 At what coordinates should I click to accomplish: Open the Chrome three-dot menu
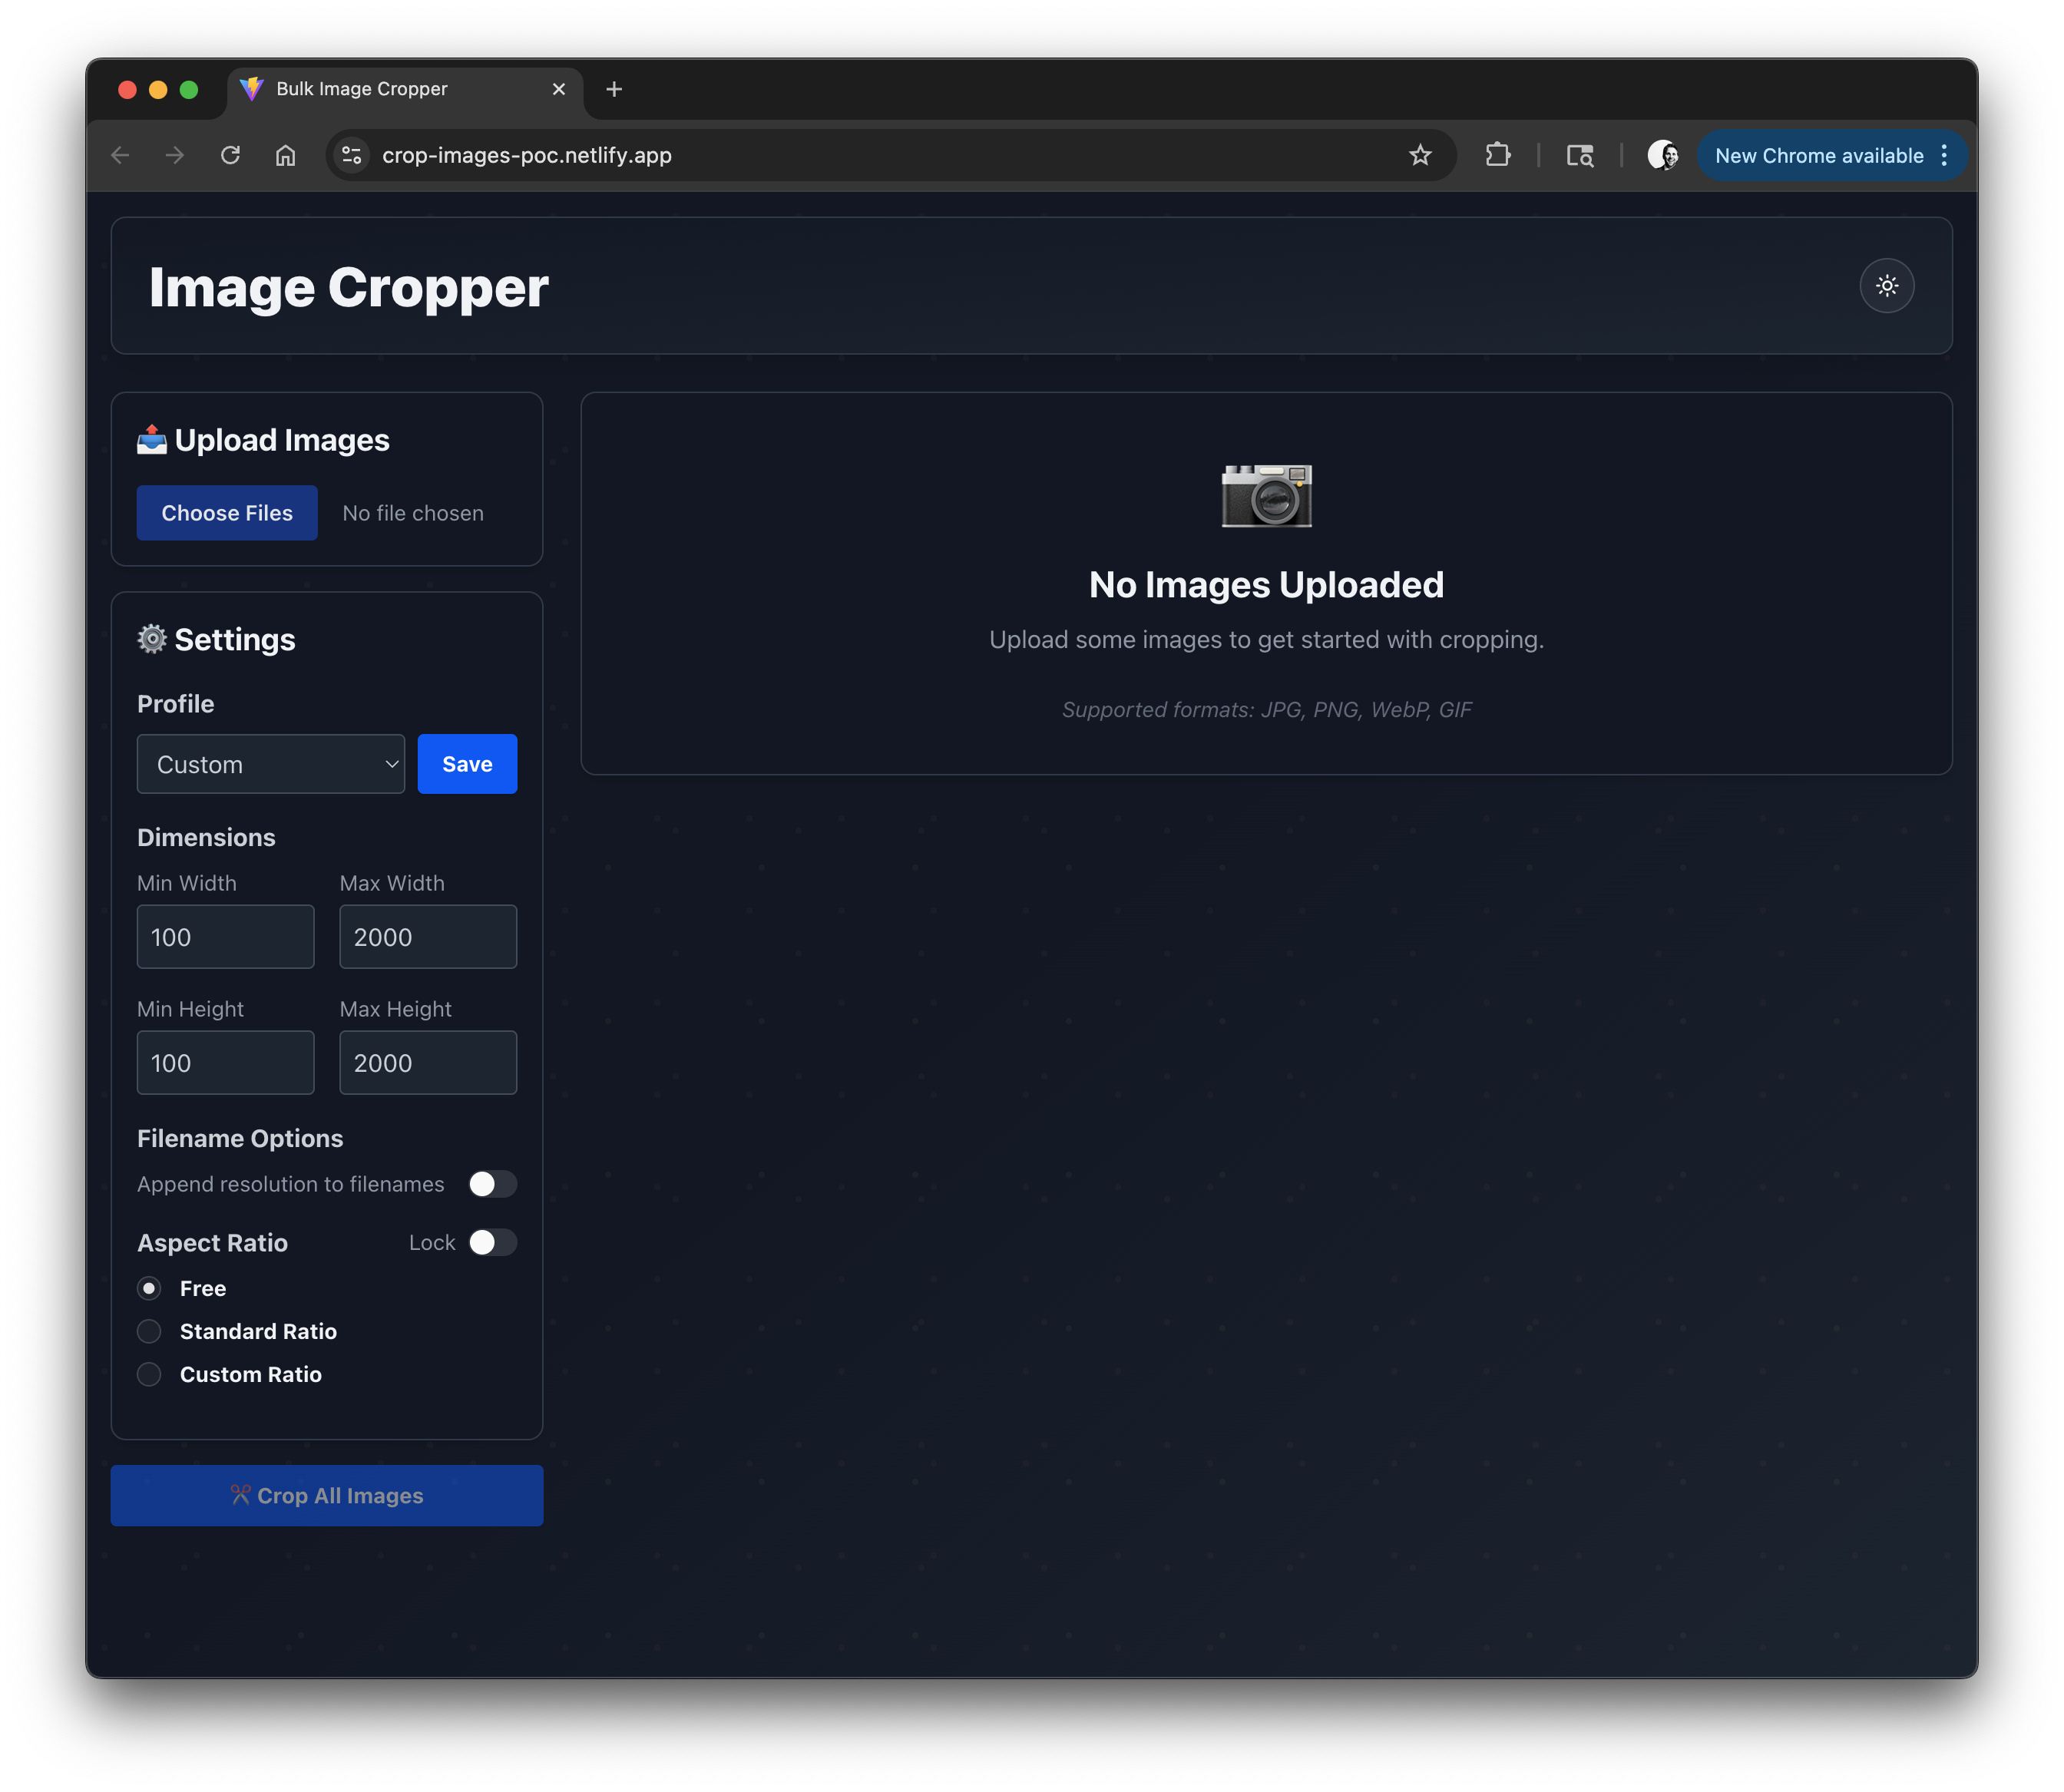[x=1943, y=155]
